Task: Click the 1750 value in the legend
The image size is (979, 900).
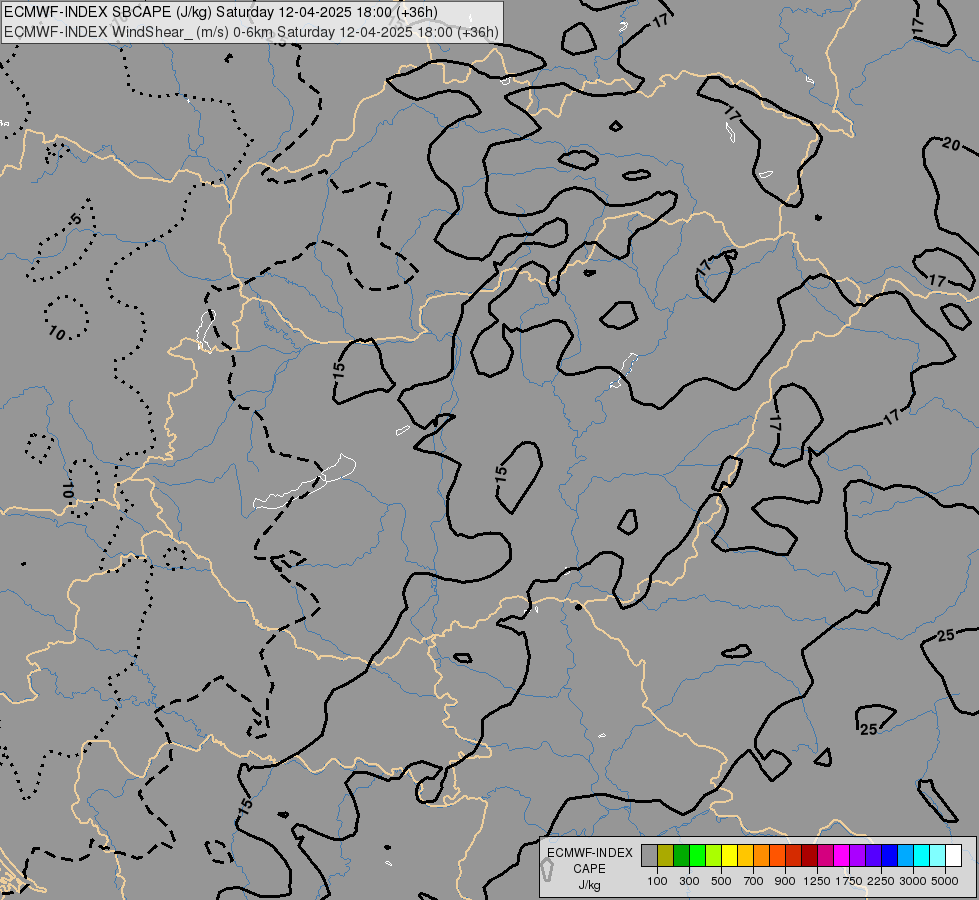Action: (849, 881)
